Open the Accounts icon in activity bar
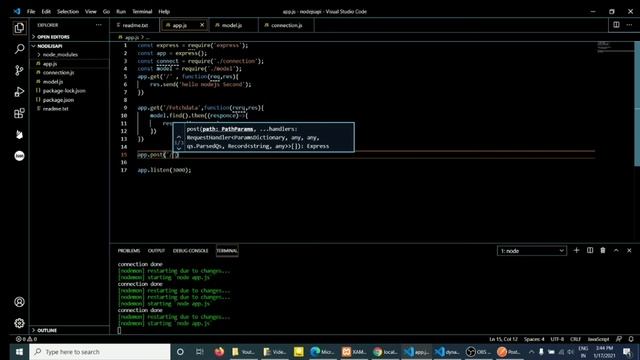This screenshot has width=640, height=360. point(19,302)
